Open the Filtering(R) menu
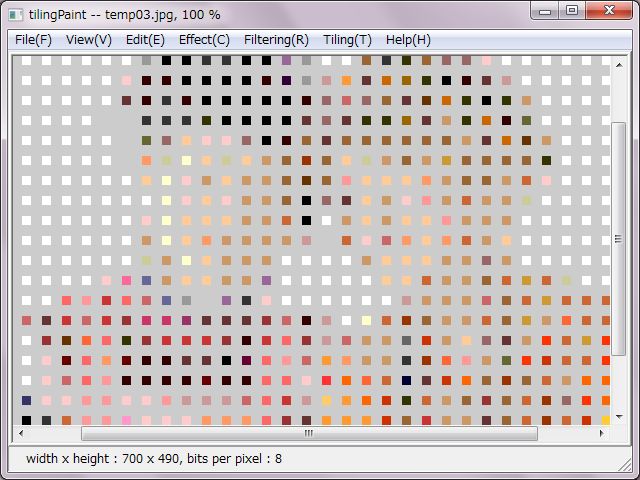This screenshot has width=640, height=480. (276, 40)
